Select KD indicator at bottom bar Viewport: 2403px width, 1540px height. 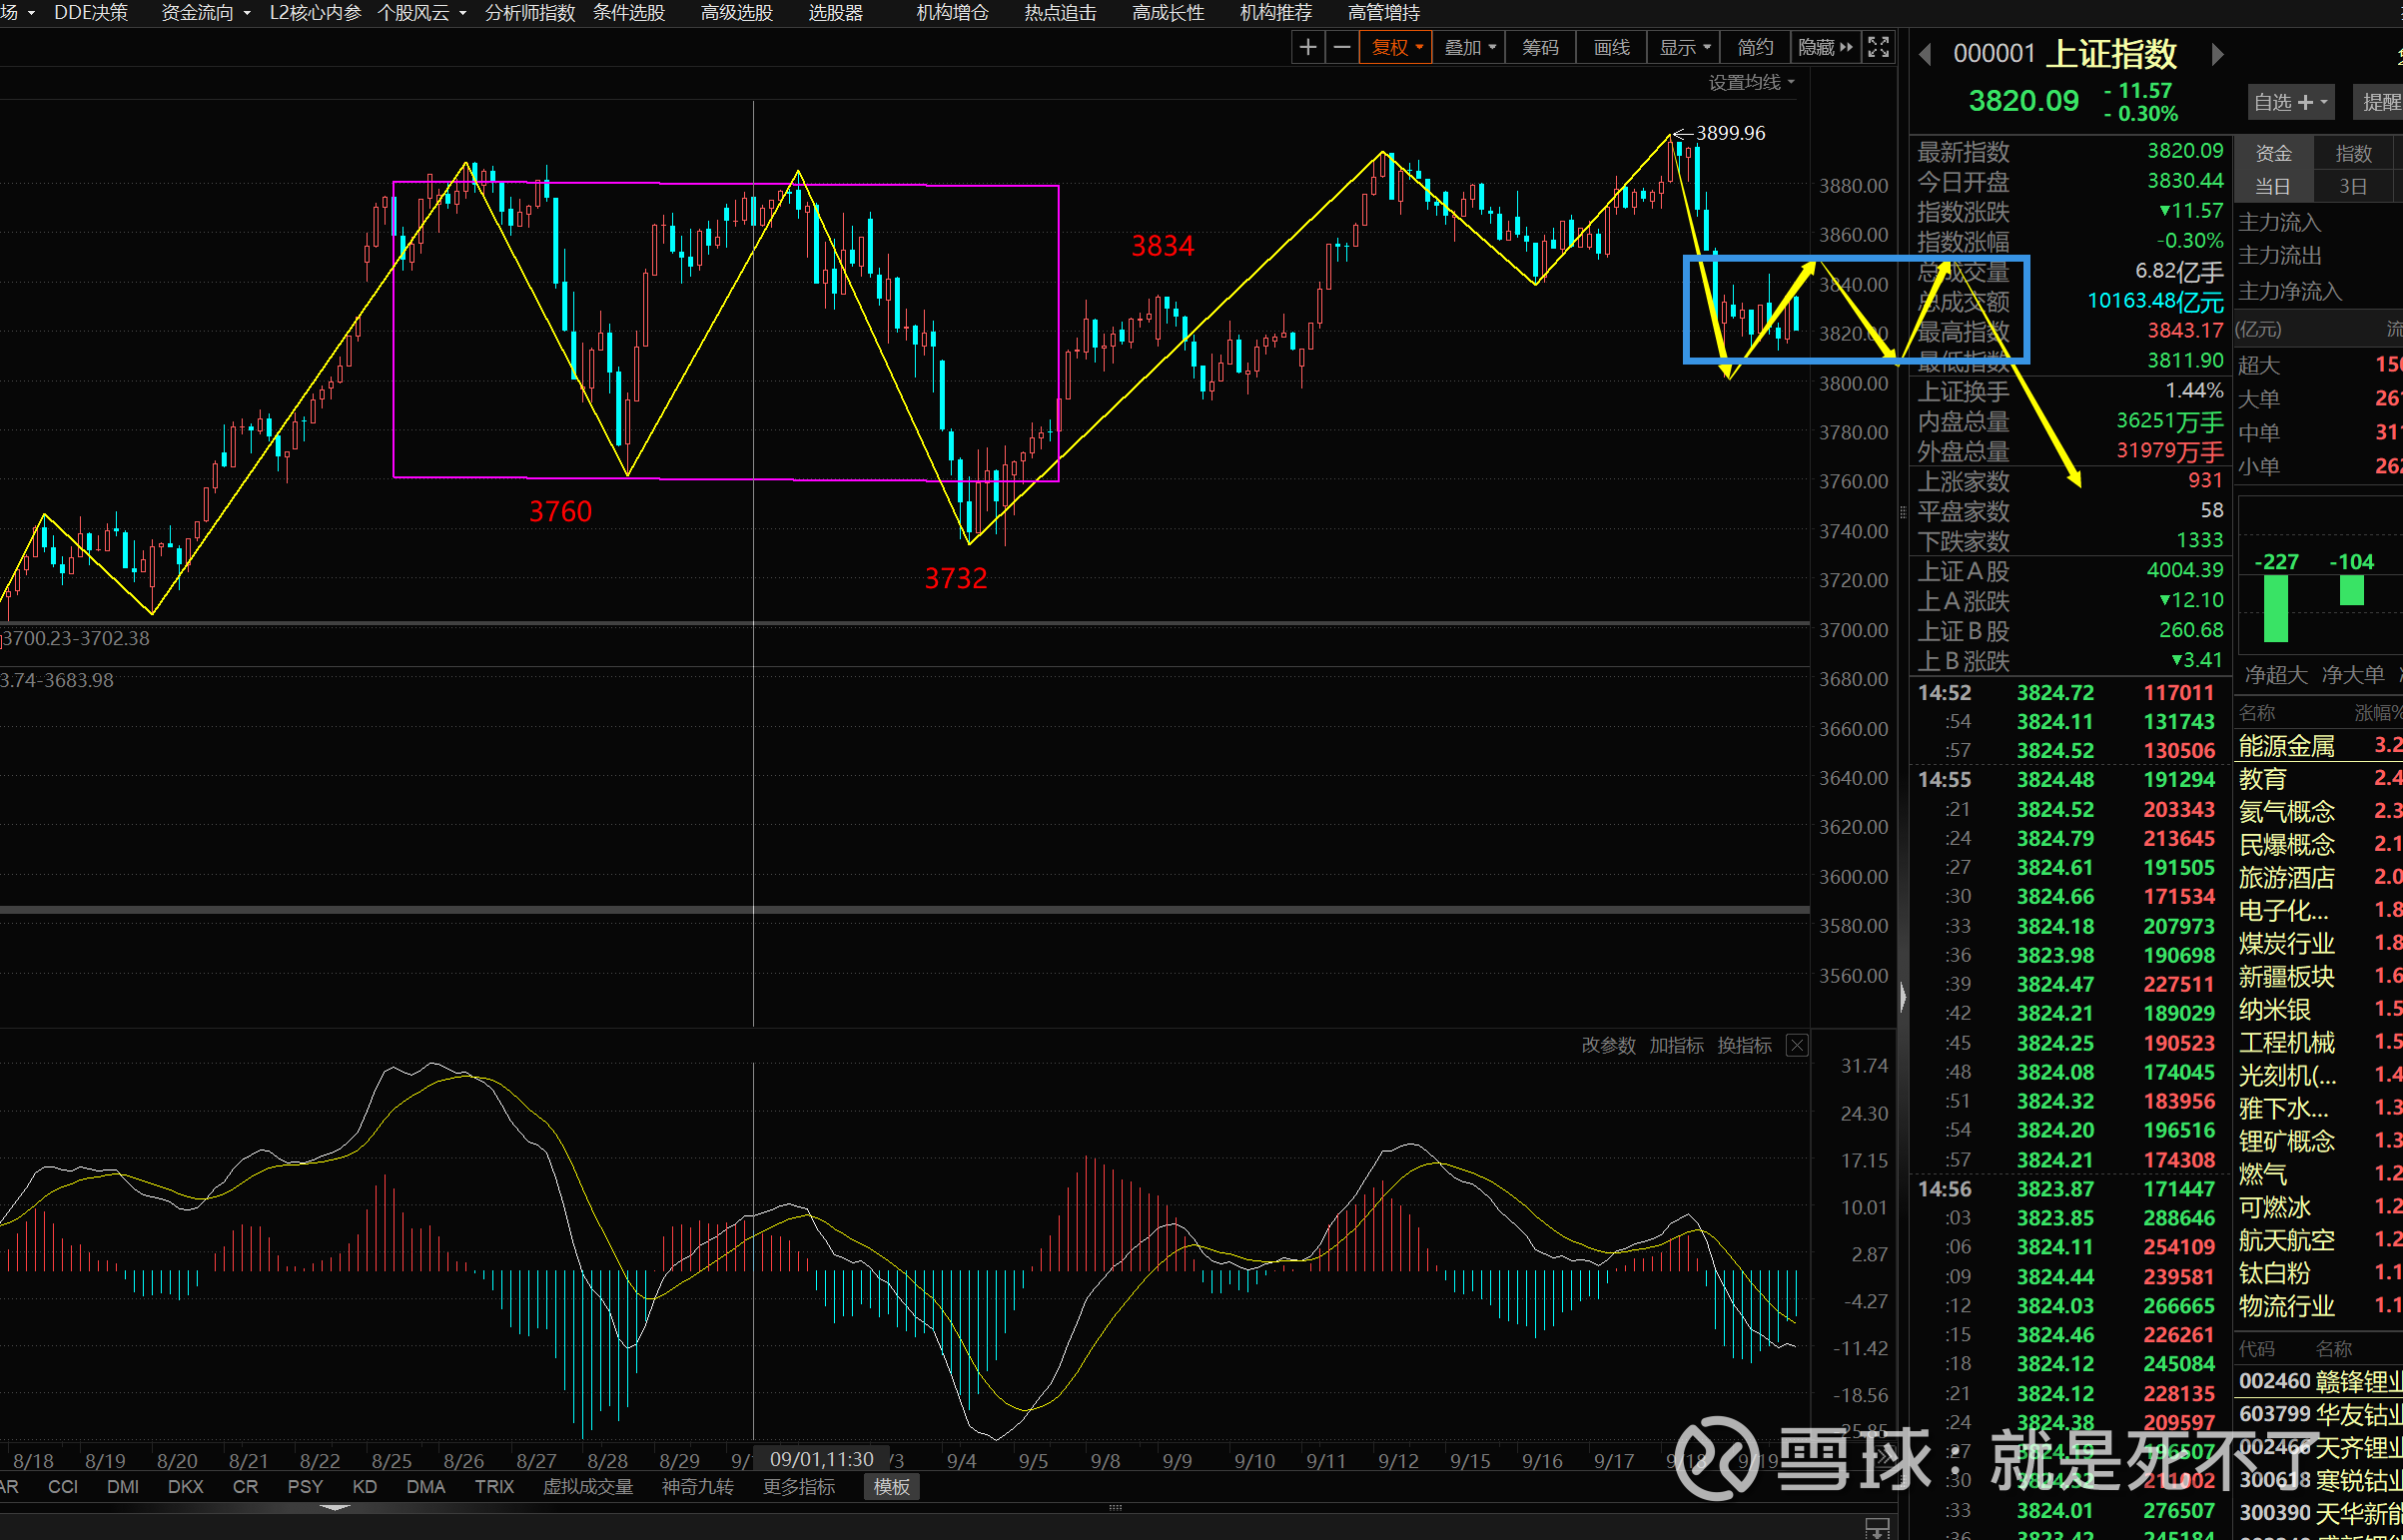point(364,1487)
